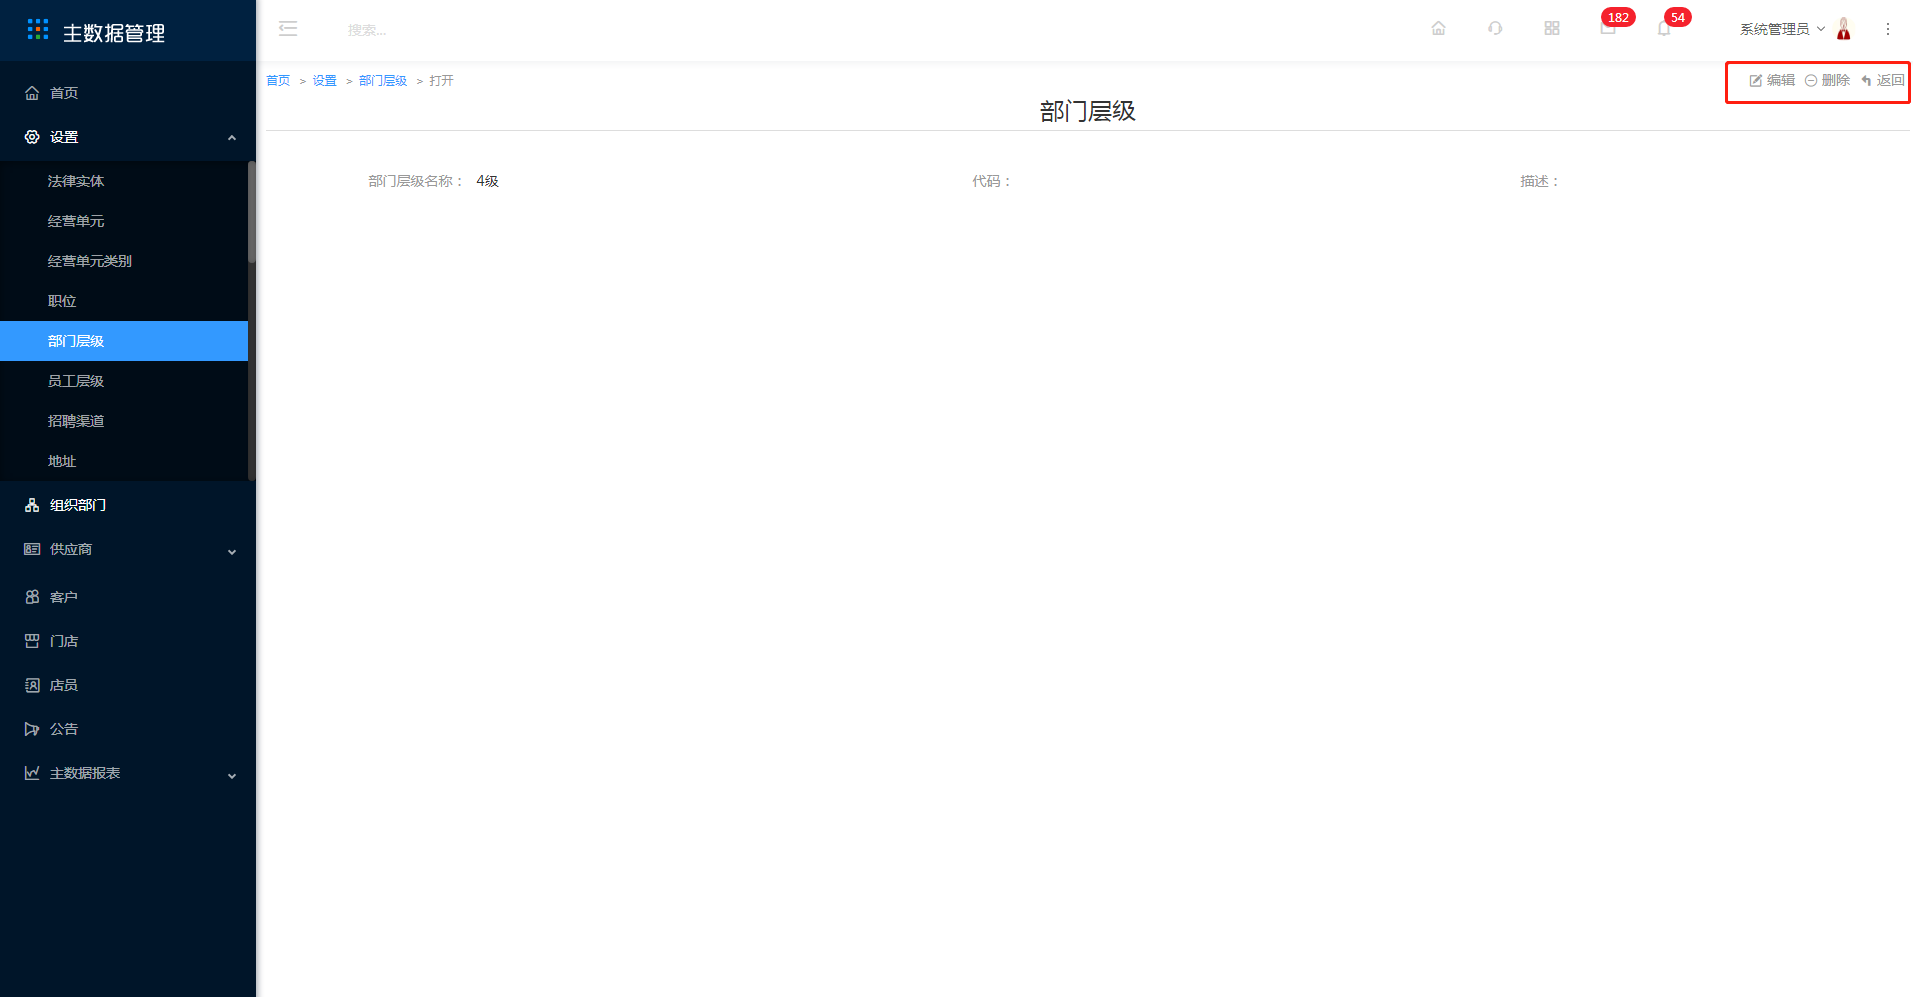Image resolution: width=1913 pixels, height=997 pixels.
Task: Click the 返回 back button
Action: pyautogui.click(x=1882, y=80)
